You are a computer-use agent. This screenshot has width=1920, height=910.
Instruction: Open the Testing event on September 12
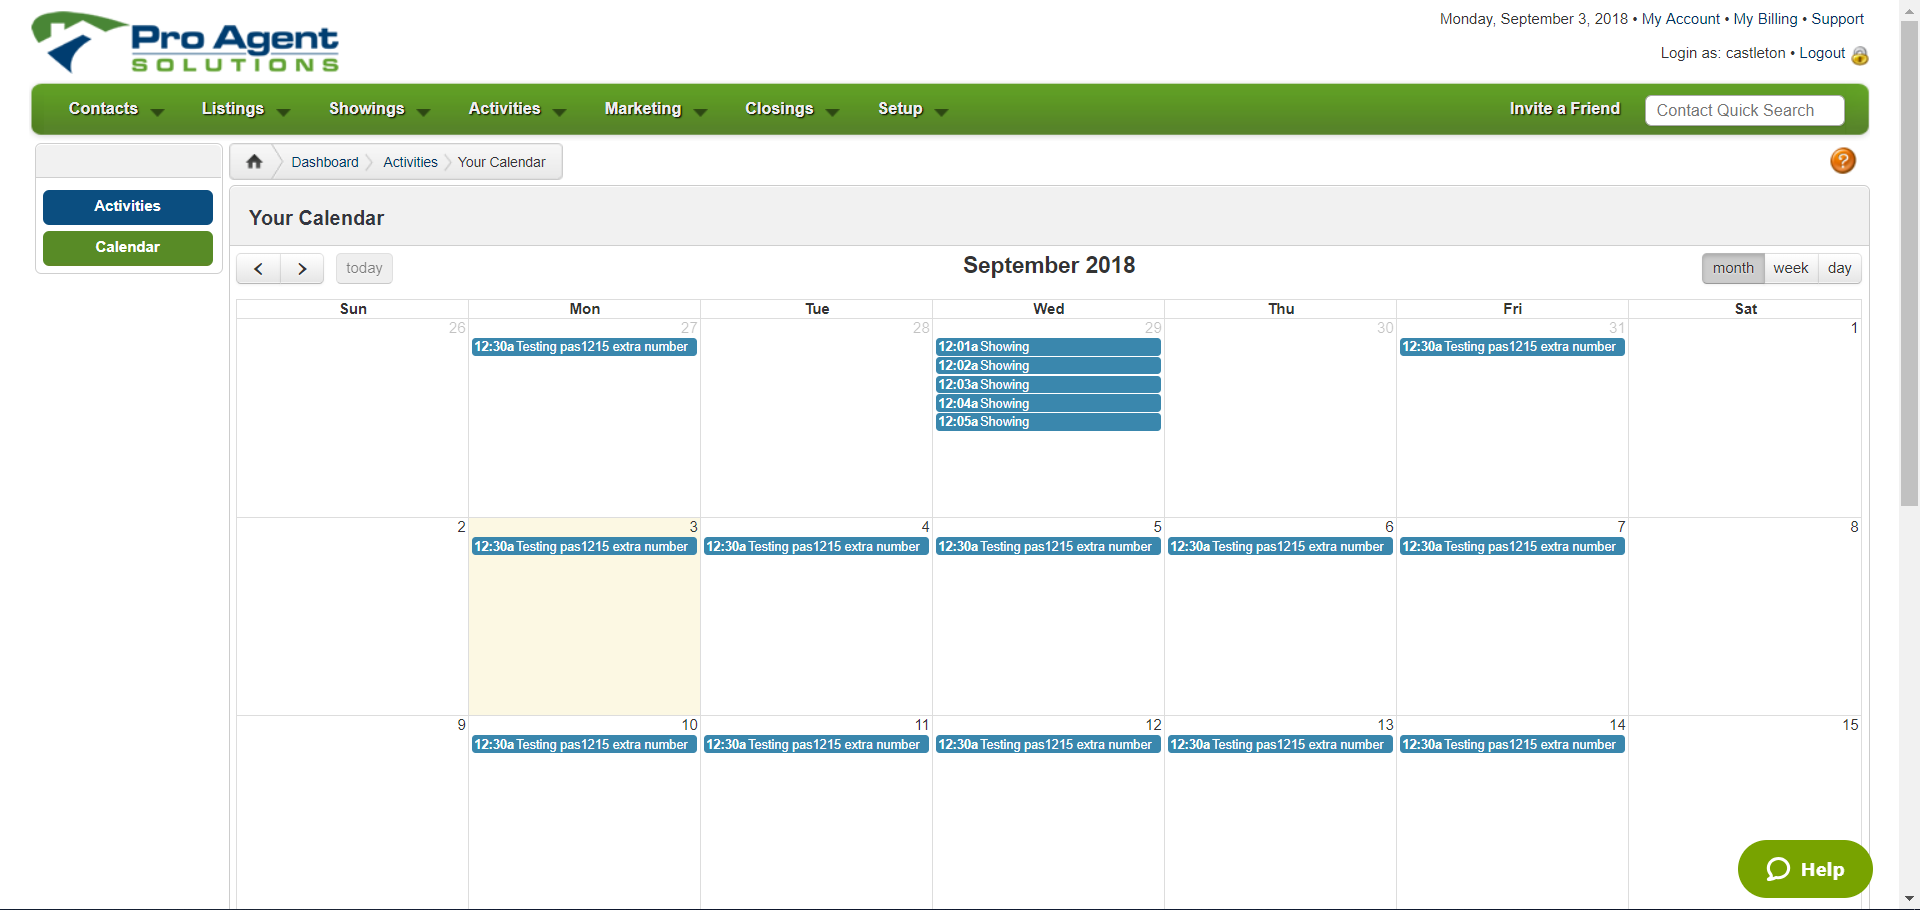1048,745
